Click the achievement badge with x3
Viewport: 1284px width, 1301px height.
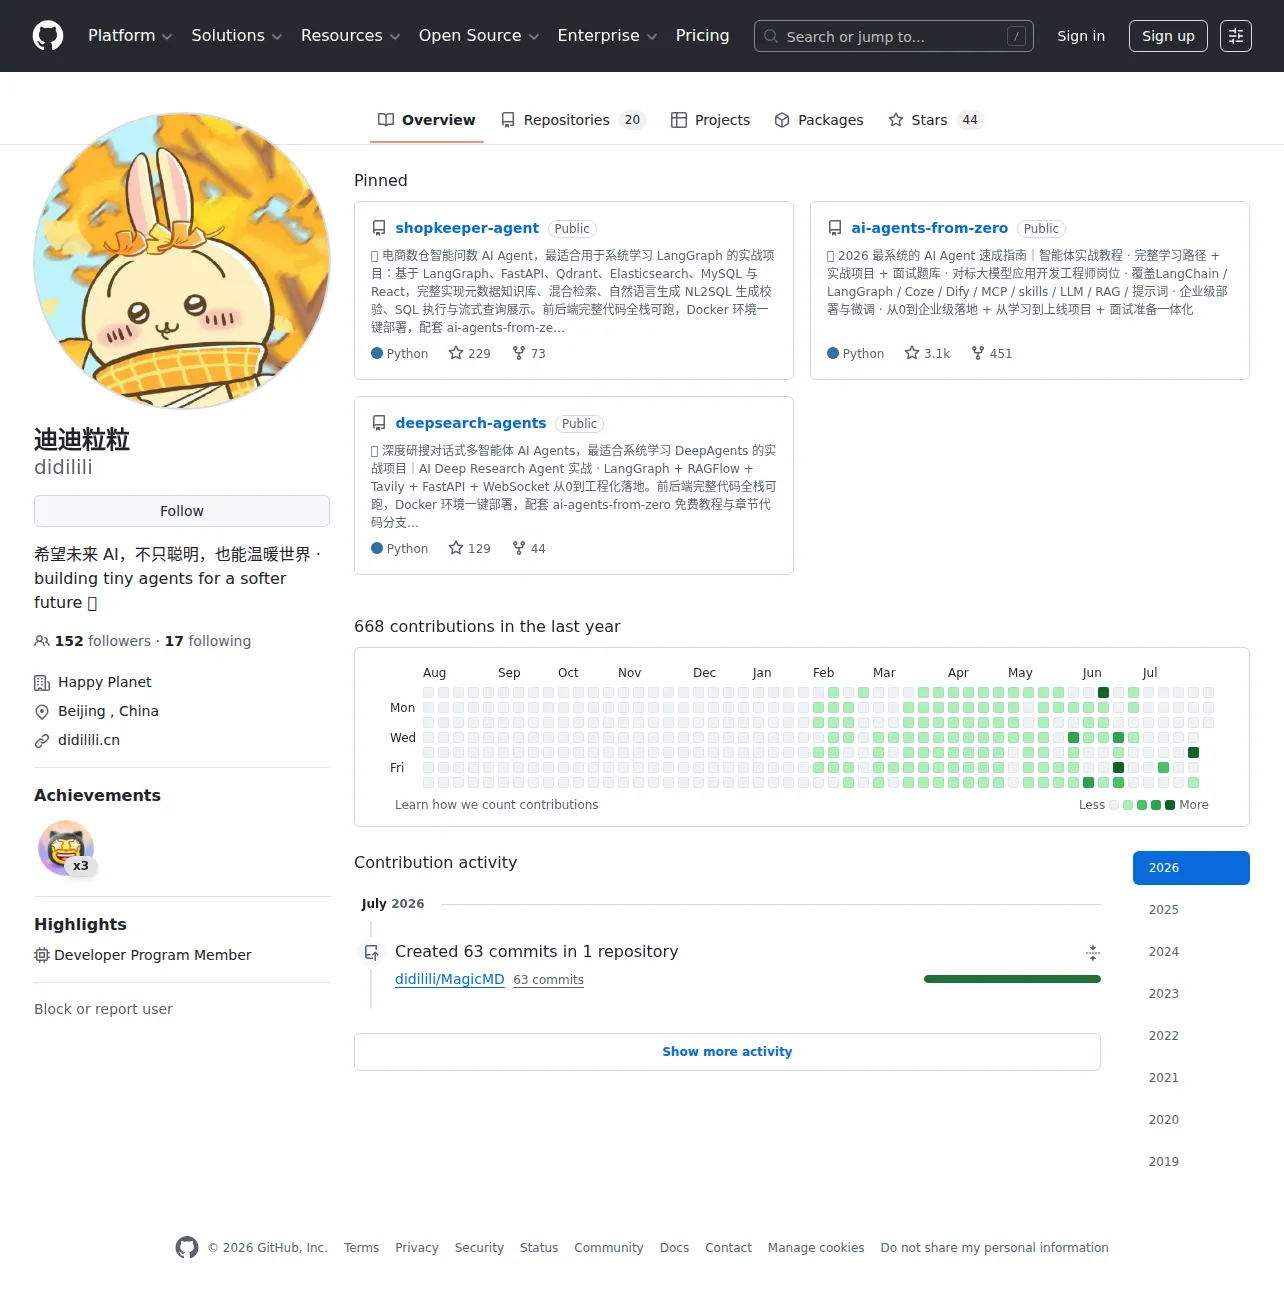pyautogui.click(x=66, y=848)
